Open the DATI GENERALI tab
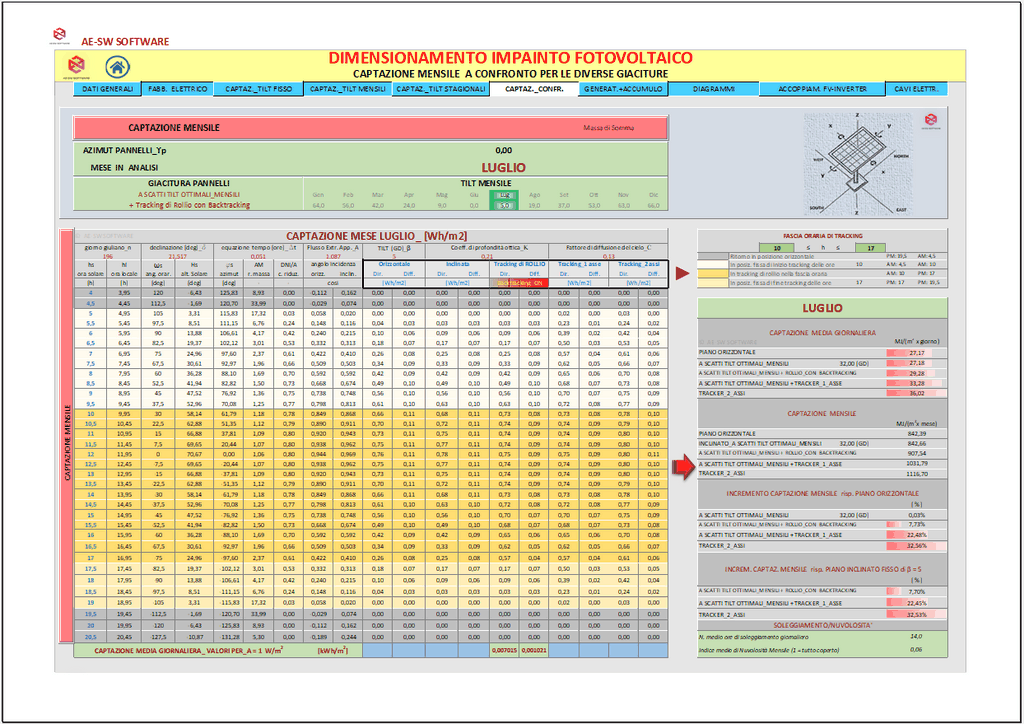The height and width of the screenshot is (724, 1024). 108,89
